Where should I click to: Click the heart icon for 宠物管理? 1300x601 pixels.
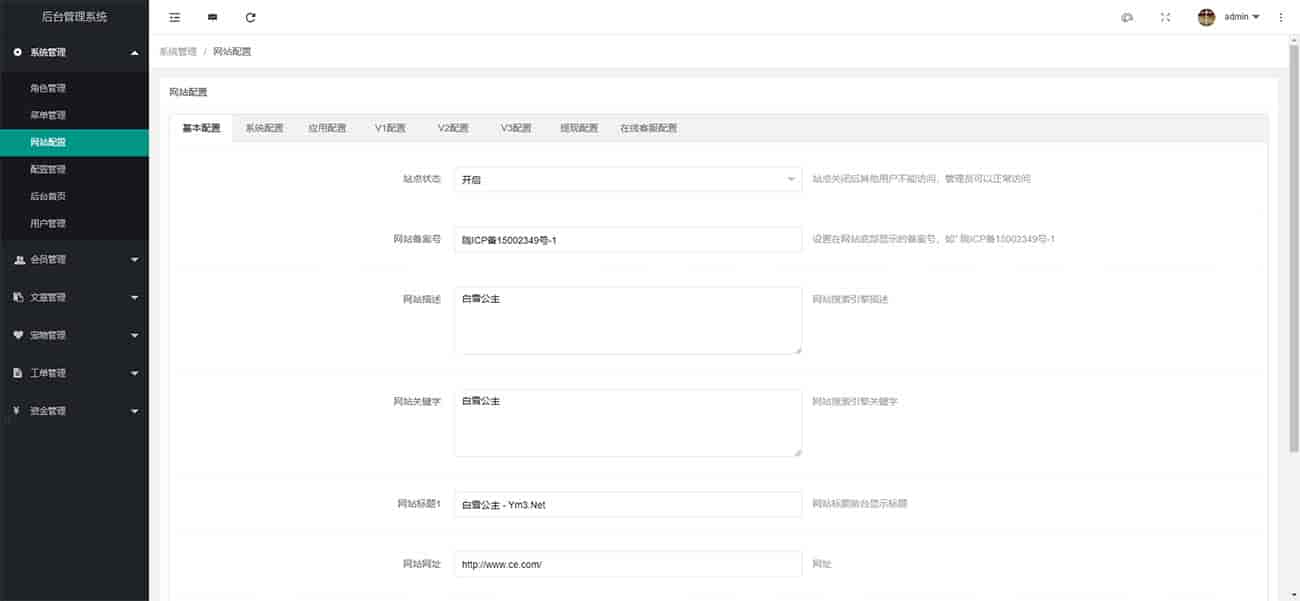tap(18, 335)
